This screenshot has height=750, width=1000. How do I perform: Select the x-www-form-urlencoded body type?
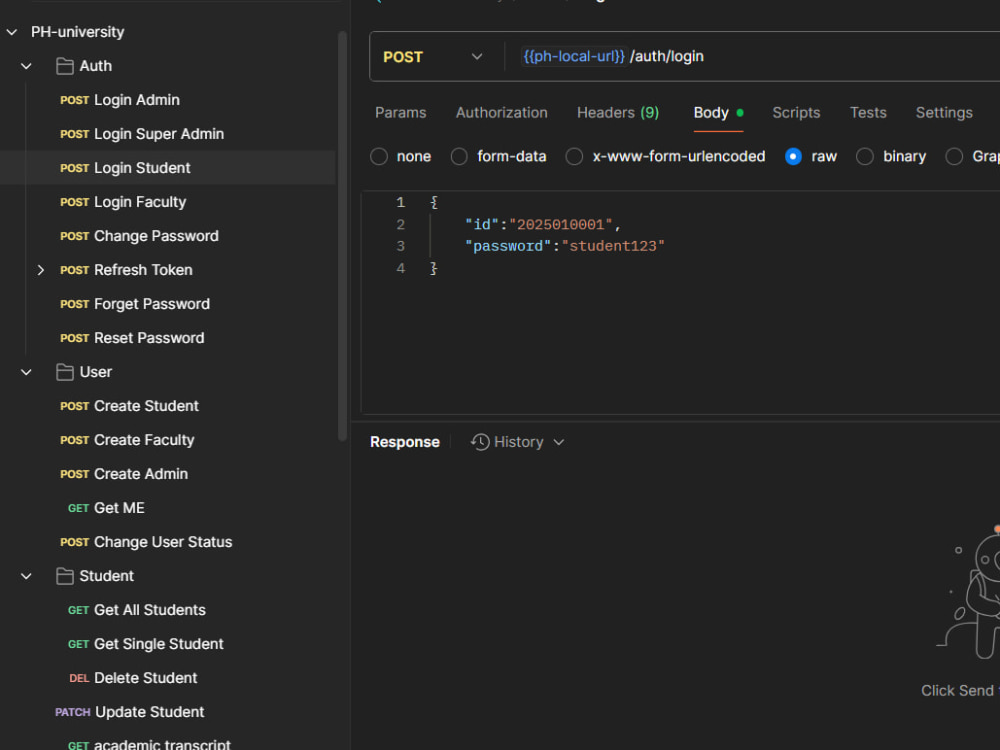click(573, 156)
